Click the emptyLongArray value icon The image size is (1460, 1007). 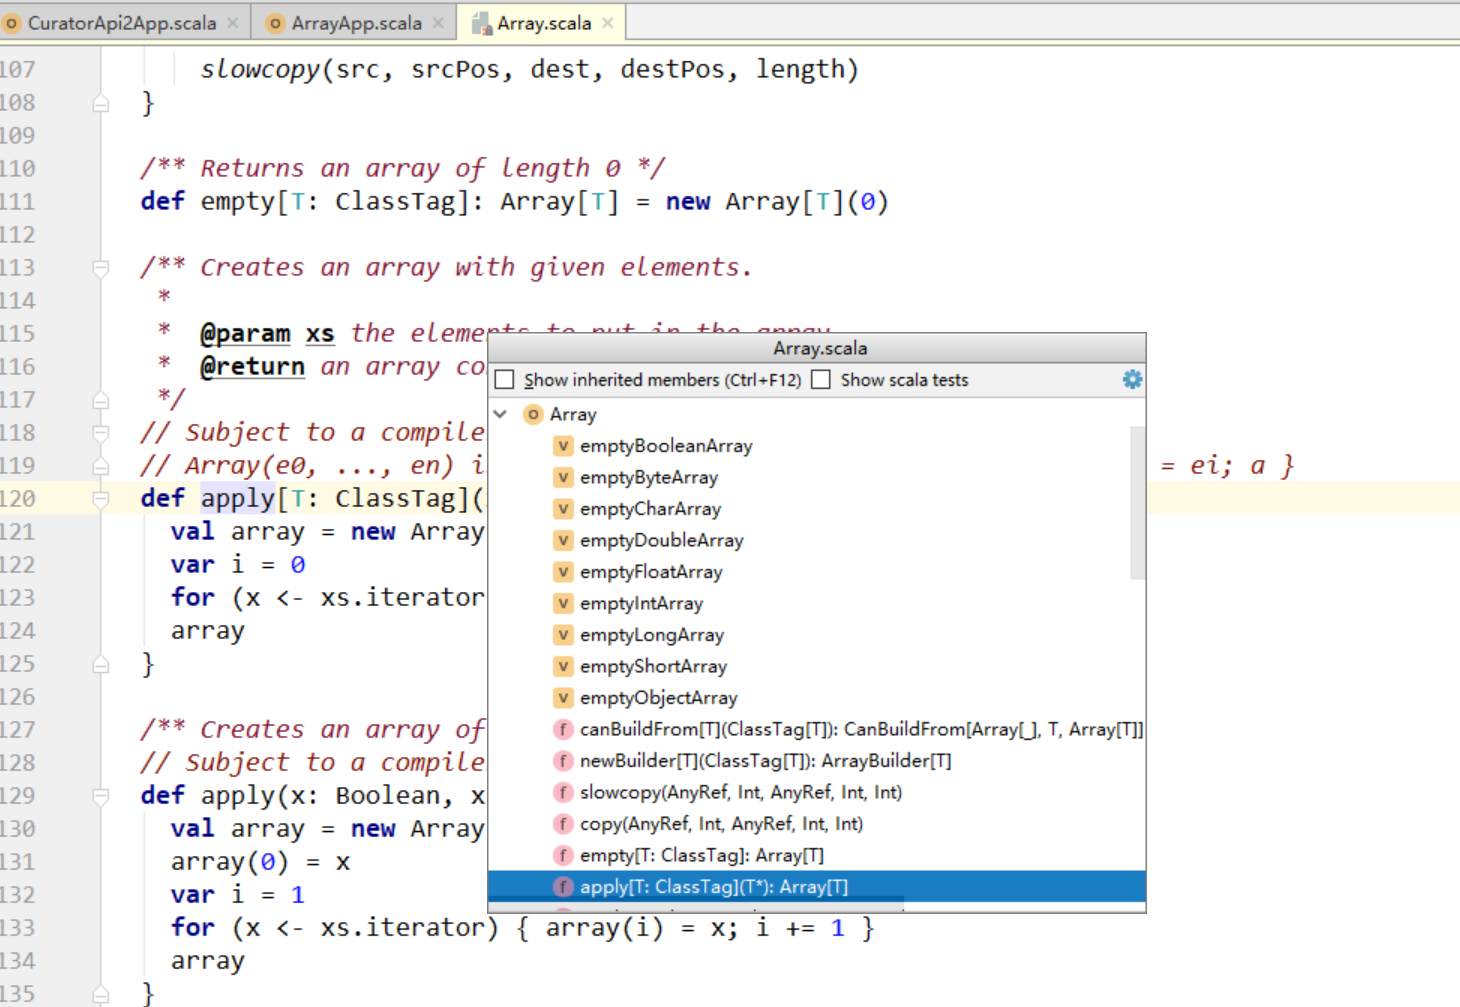(x=563, y=635)
